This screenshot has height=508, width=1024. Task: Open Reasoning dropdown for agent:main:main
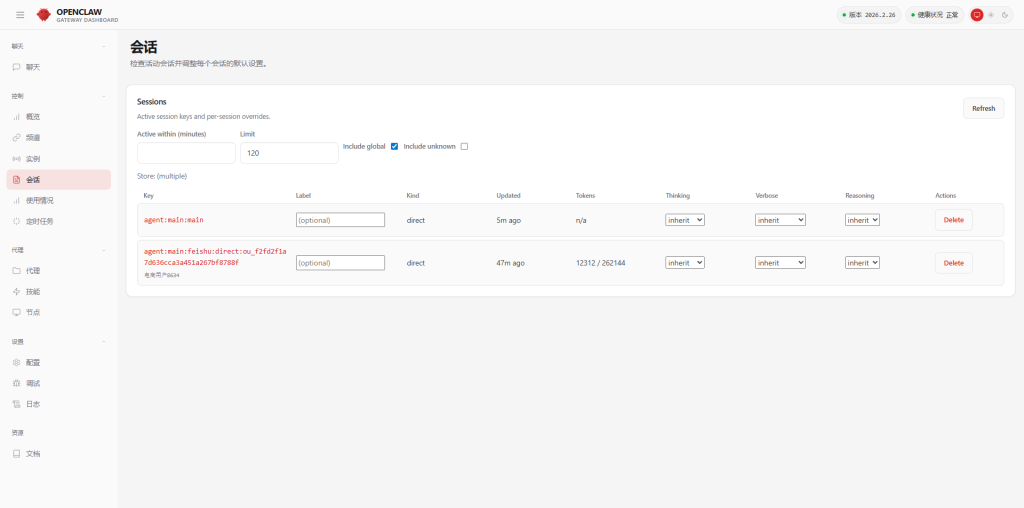(862, 220)
